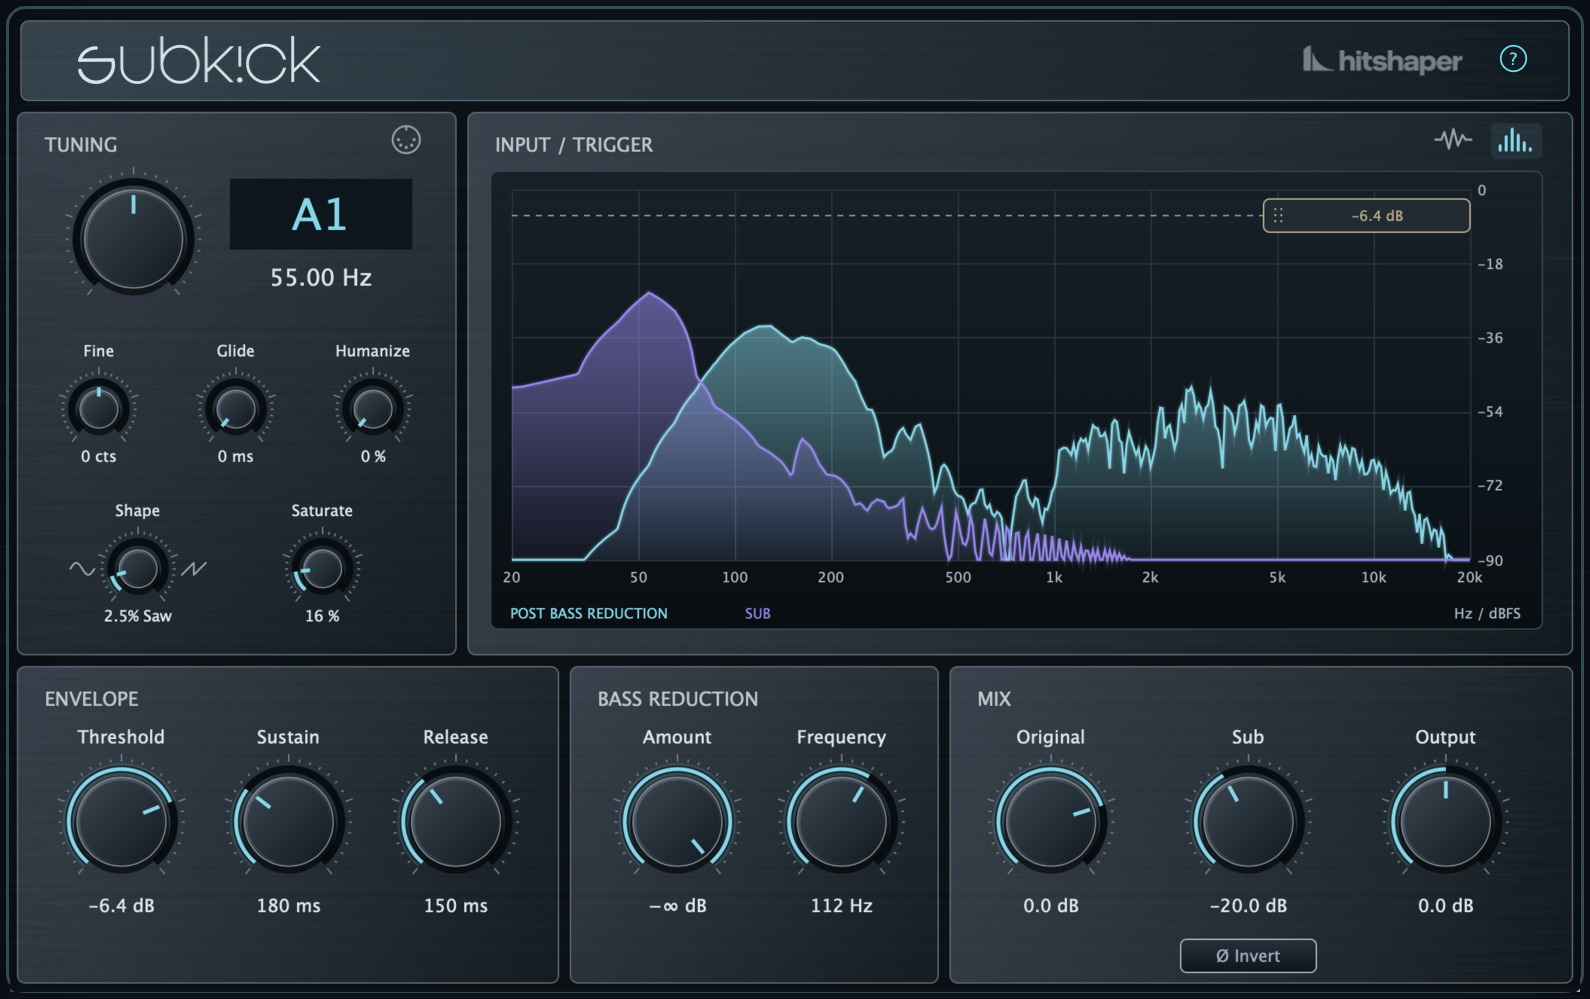Viewport: 1590px width, 999px height.
Task: Open the help question mark icon
Action: pyautogui.click(x=1513, y=59)
